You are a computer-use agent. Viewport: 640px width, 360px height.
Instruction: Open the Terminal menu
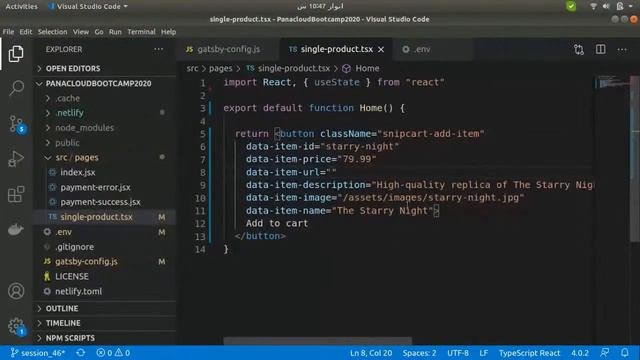[x=141, y=32]
